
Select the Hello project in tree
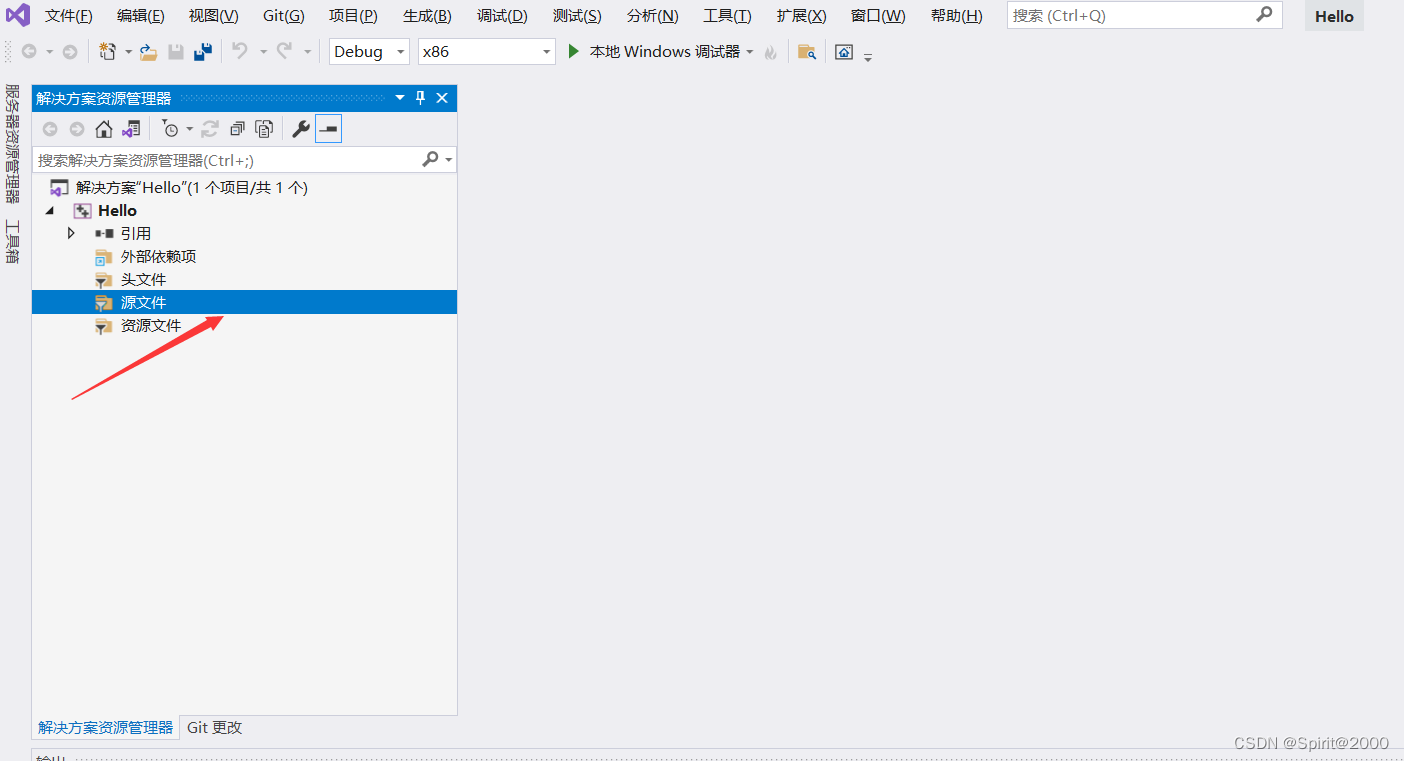tap(117, 210)
